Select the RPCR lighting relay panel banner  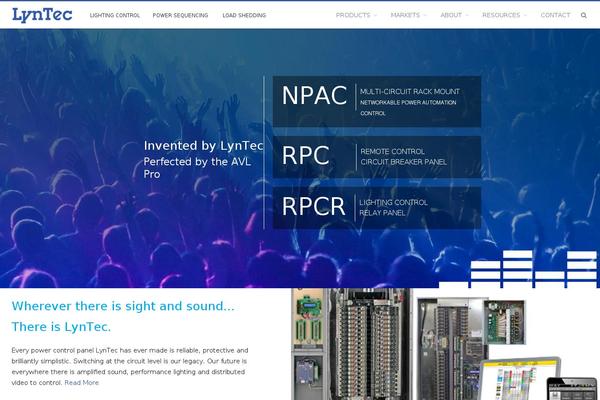point(377,207)
